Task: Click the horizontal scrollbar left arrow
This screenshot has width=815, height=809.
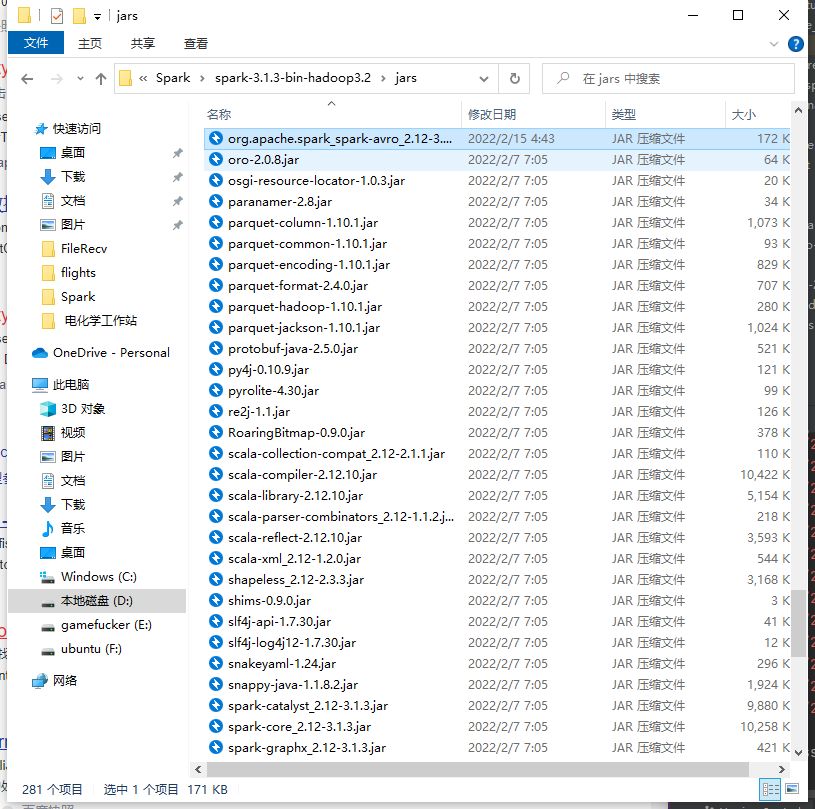Action: [198, 769]
